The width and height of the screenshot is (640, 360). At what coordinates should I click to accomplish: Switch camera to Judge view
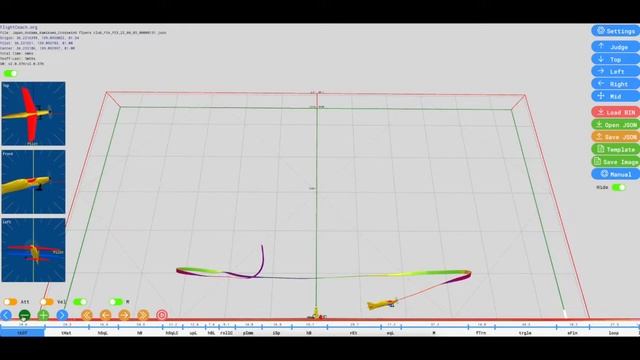pos(616,47)
